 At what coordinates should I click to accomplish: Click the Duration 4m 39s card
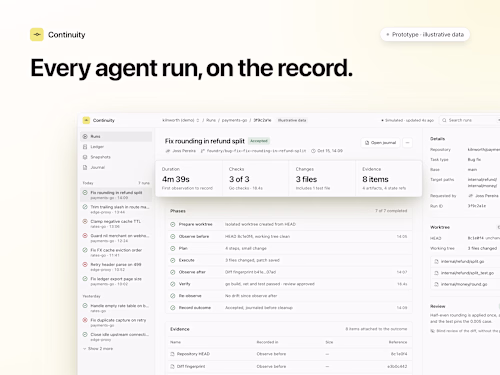point(189,179)
